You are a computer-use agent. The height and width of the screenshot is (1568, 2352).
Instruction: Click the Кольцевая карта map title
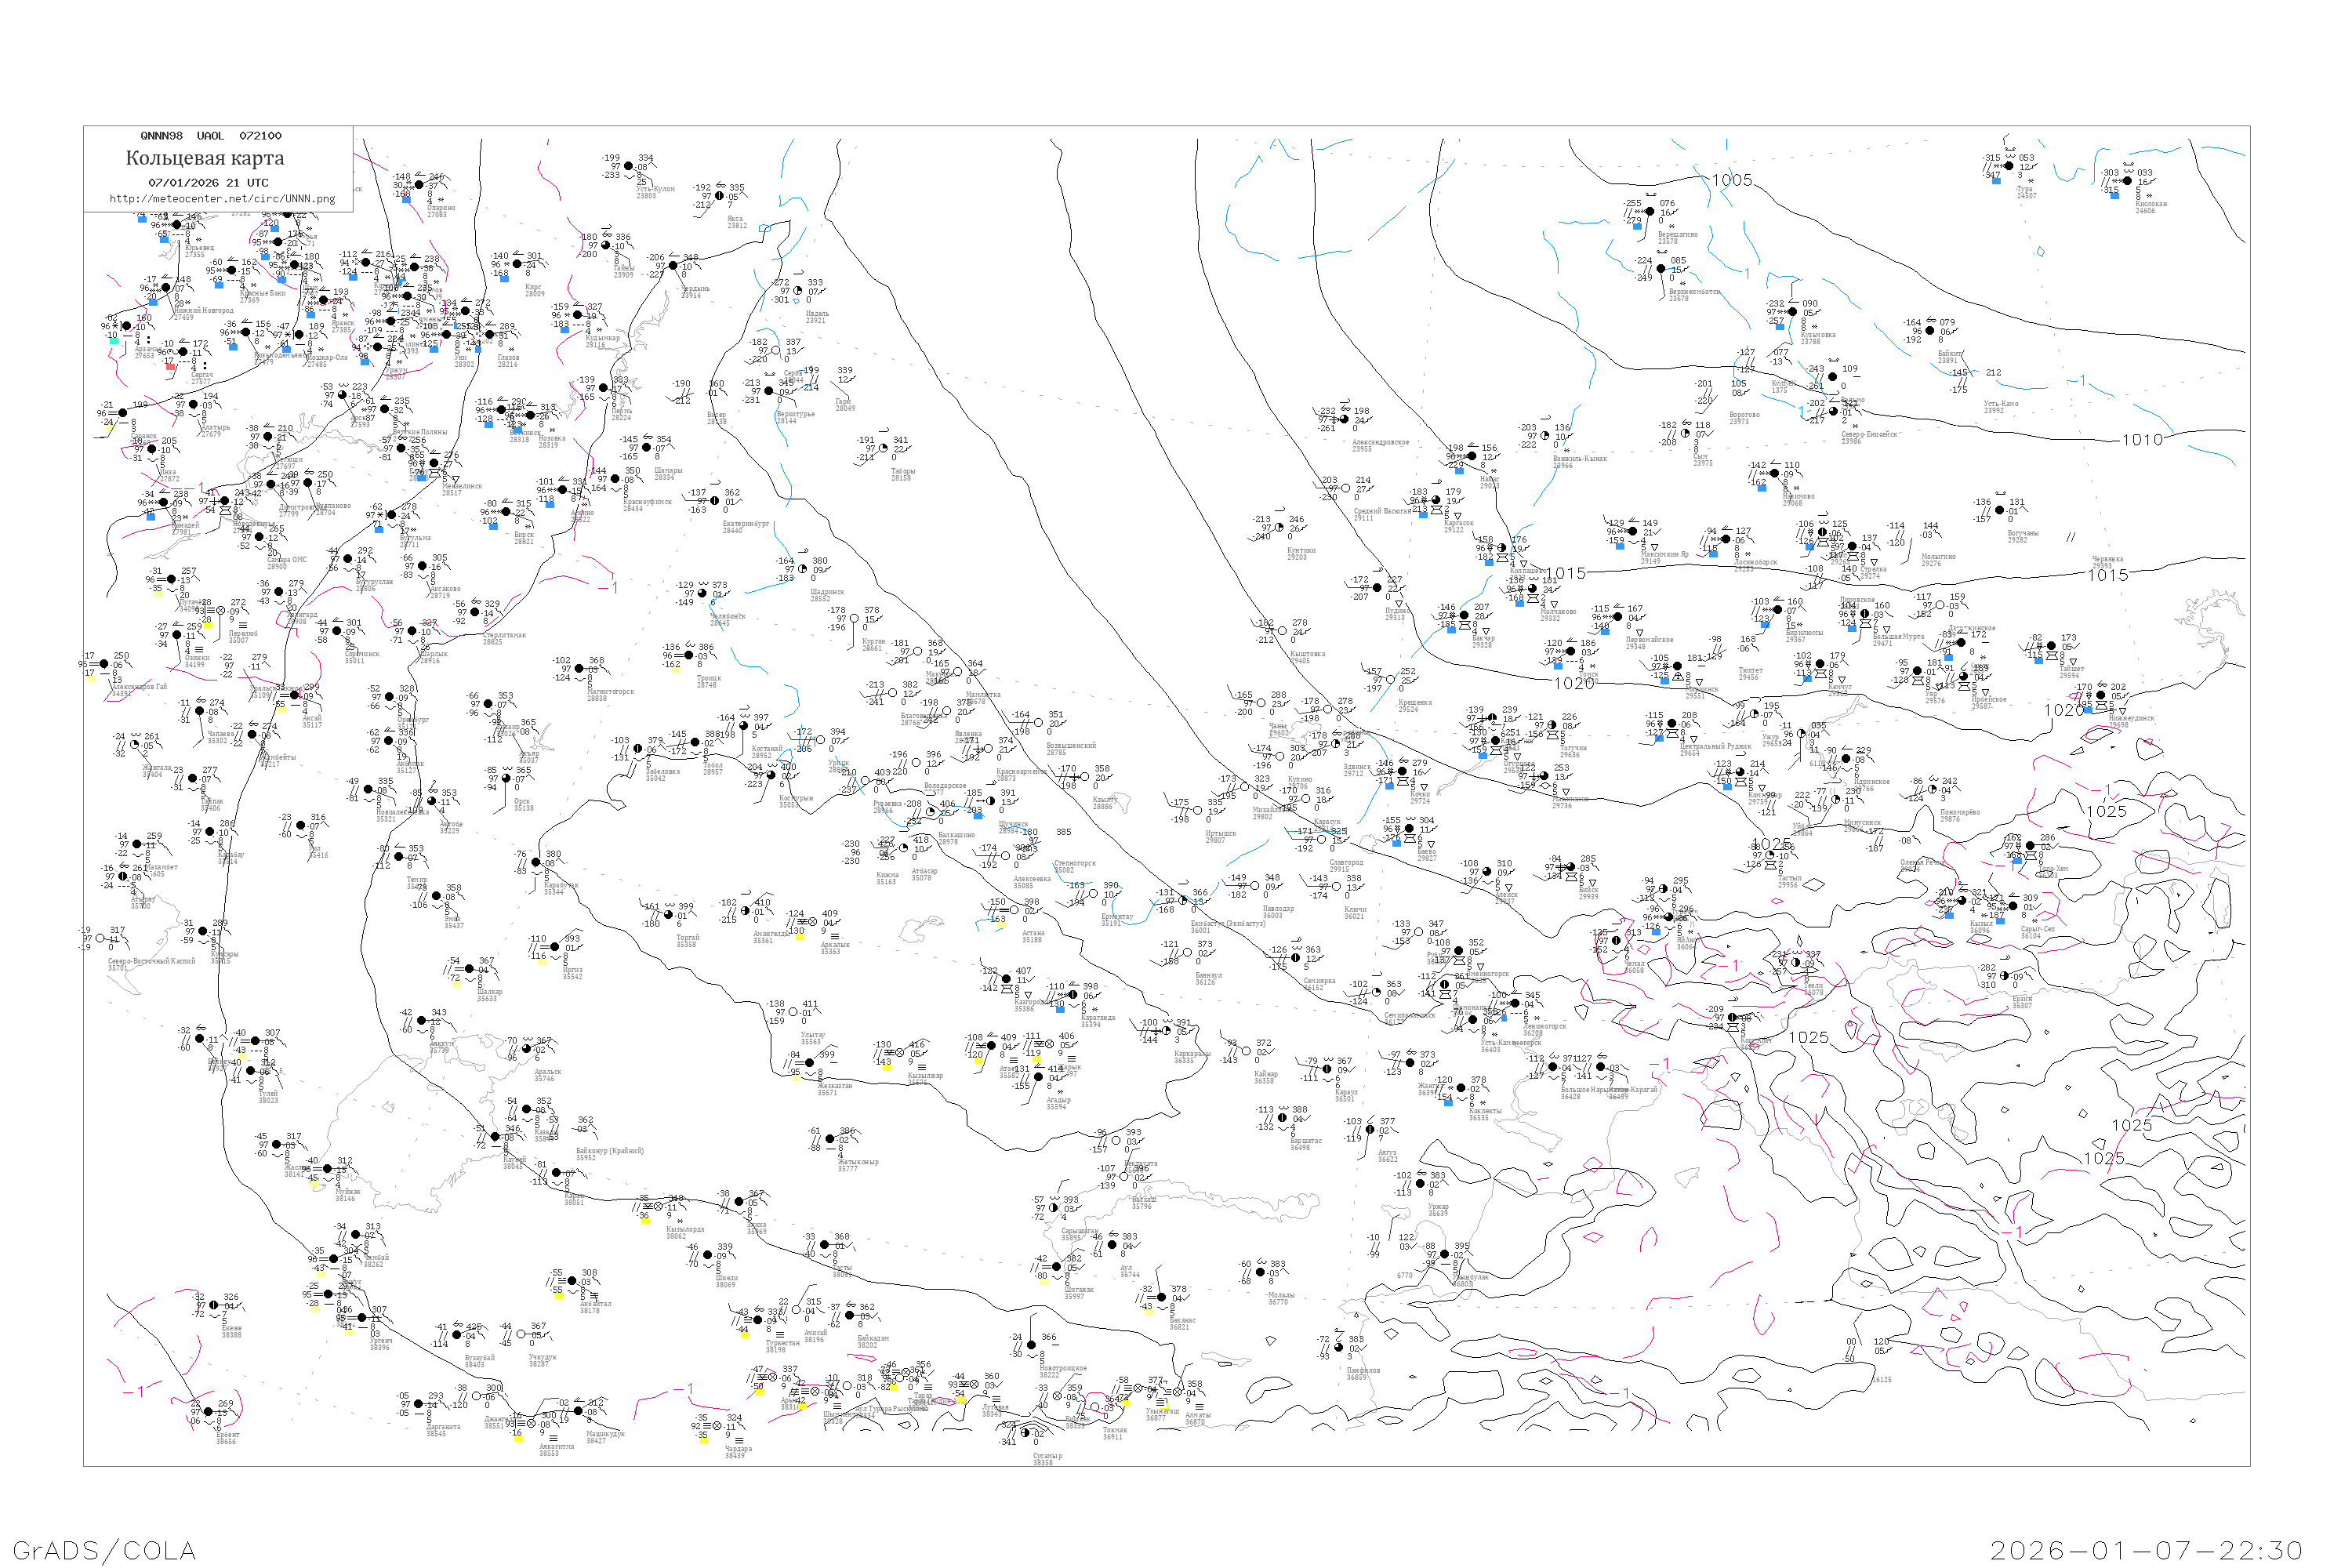coord(205,158)
